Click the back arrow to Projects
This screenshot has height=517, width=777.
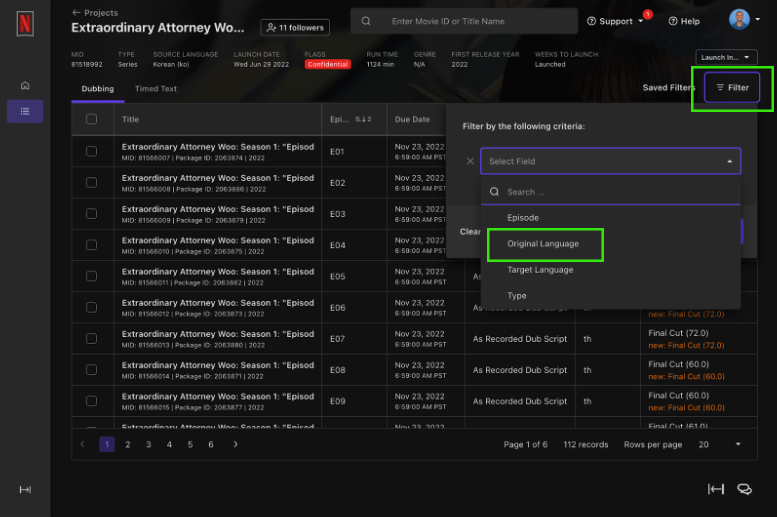point(76,12)
